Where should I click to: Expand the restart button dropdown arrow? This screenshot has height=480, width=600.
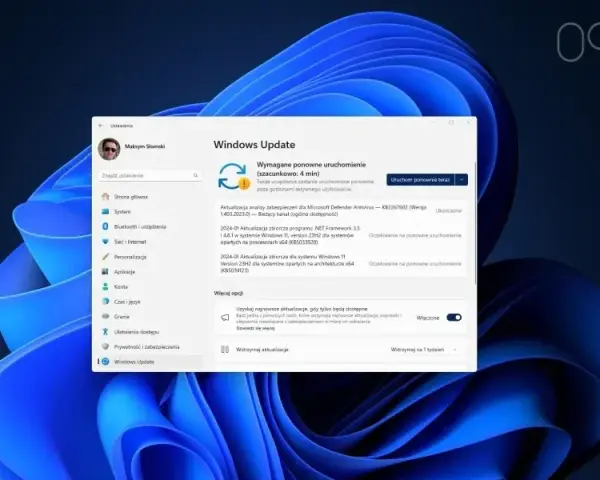pos(461,180)
